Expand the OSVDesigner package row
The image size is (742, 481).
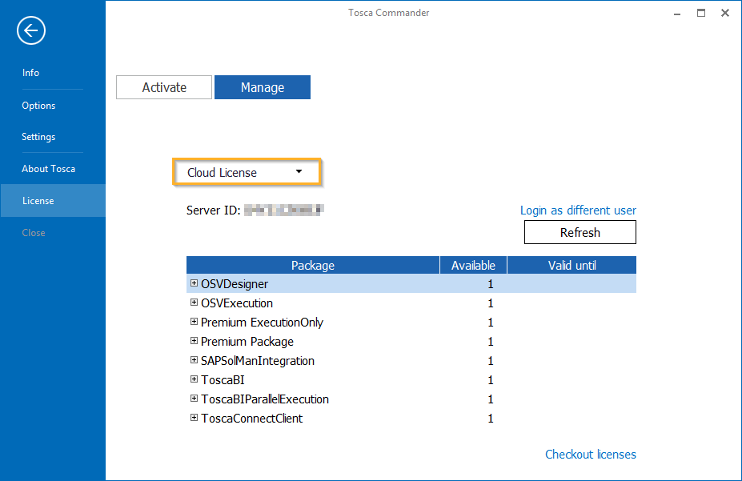point(194,284)
